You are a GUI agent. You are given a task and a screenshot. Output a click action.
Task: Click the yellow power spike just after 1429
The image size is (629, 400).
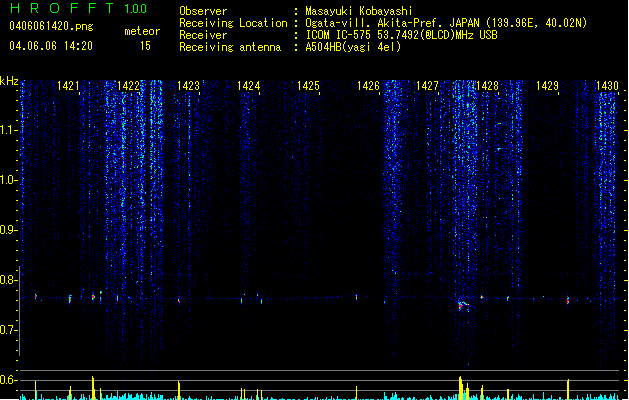coord(568,390)
